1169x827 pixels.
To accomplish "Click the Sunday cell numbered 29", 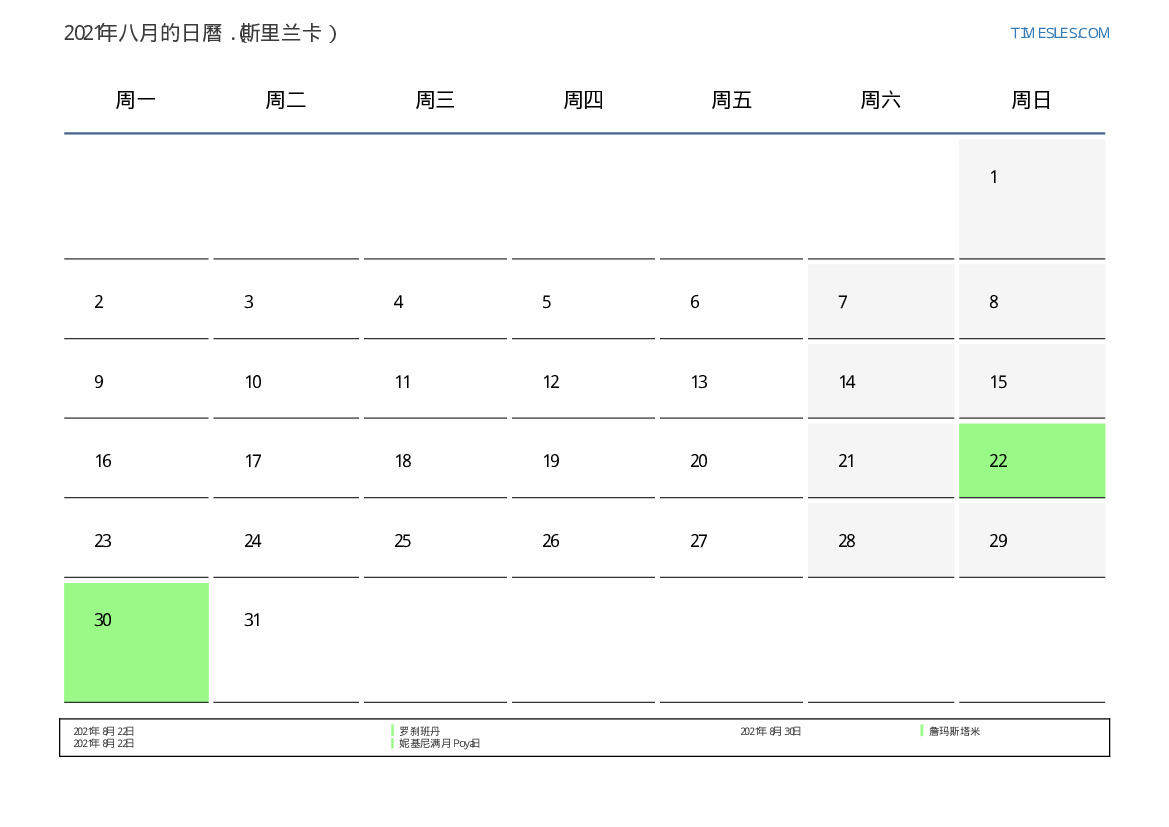I will coord(1032,540).
